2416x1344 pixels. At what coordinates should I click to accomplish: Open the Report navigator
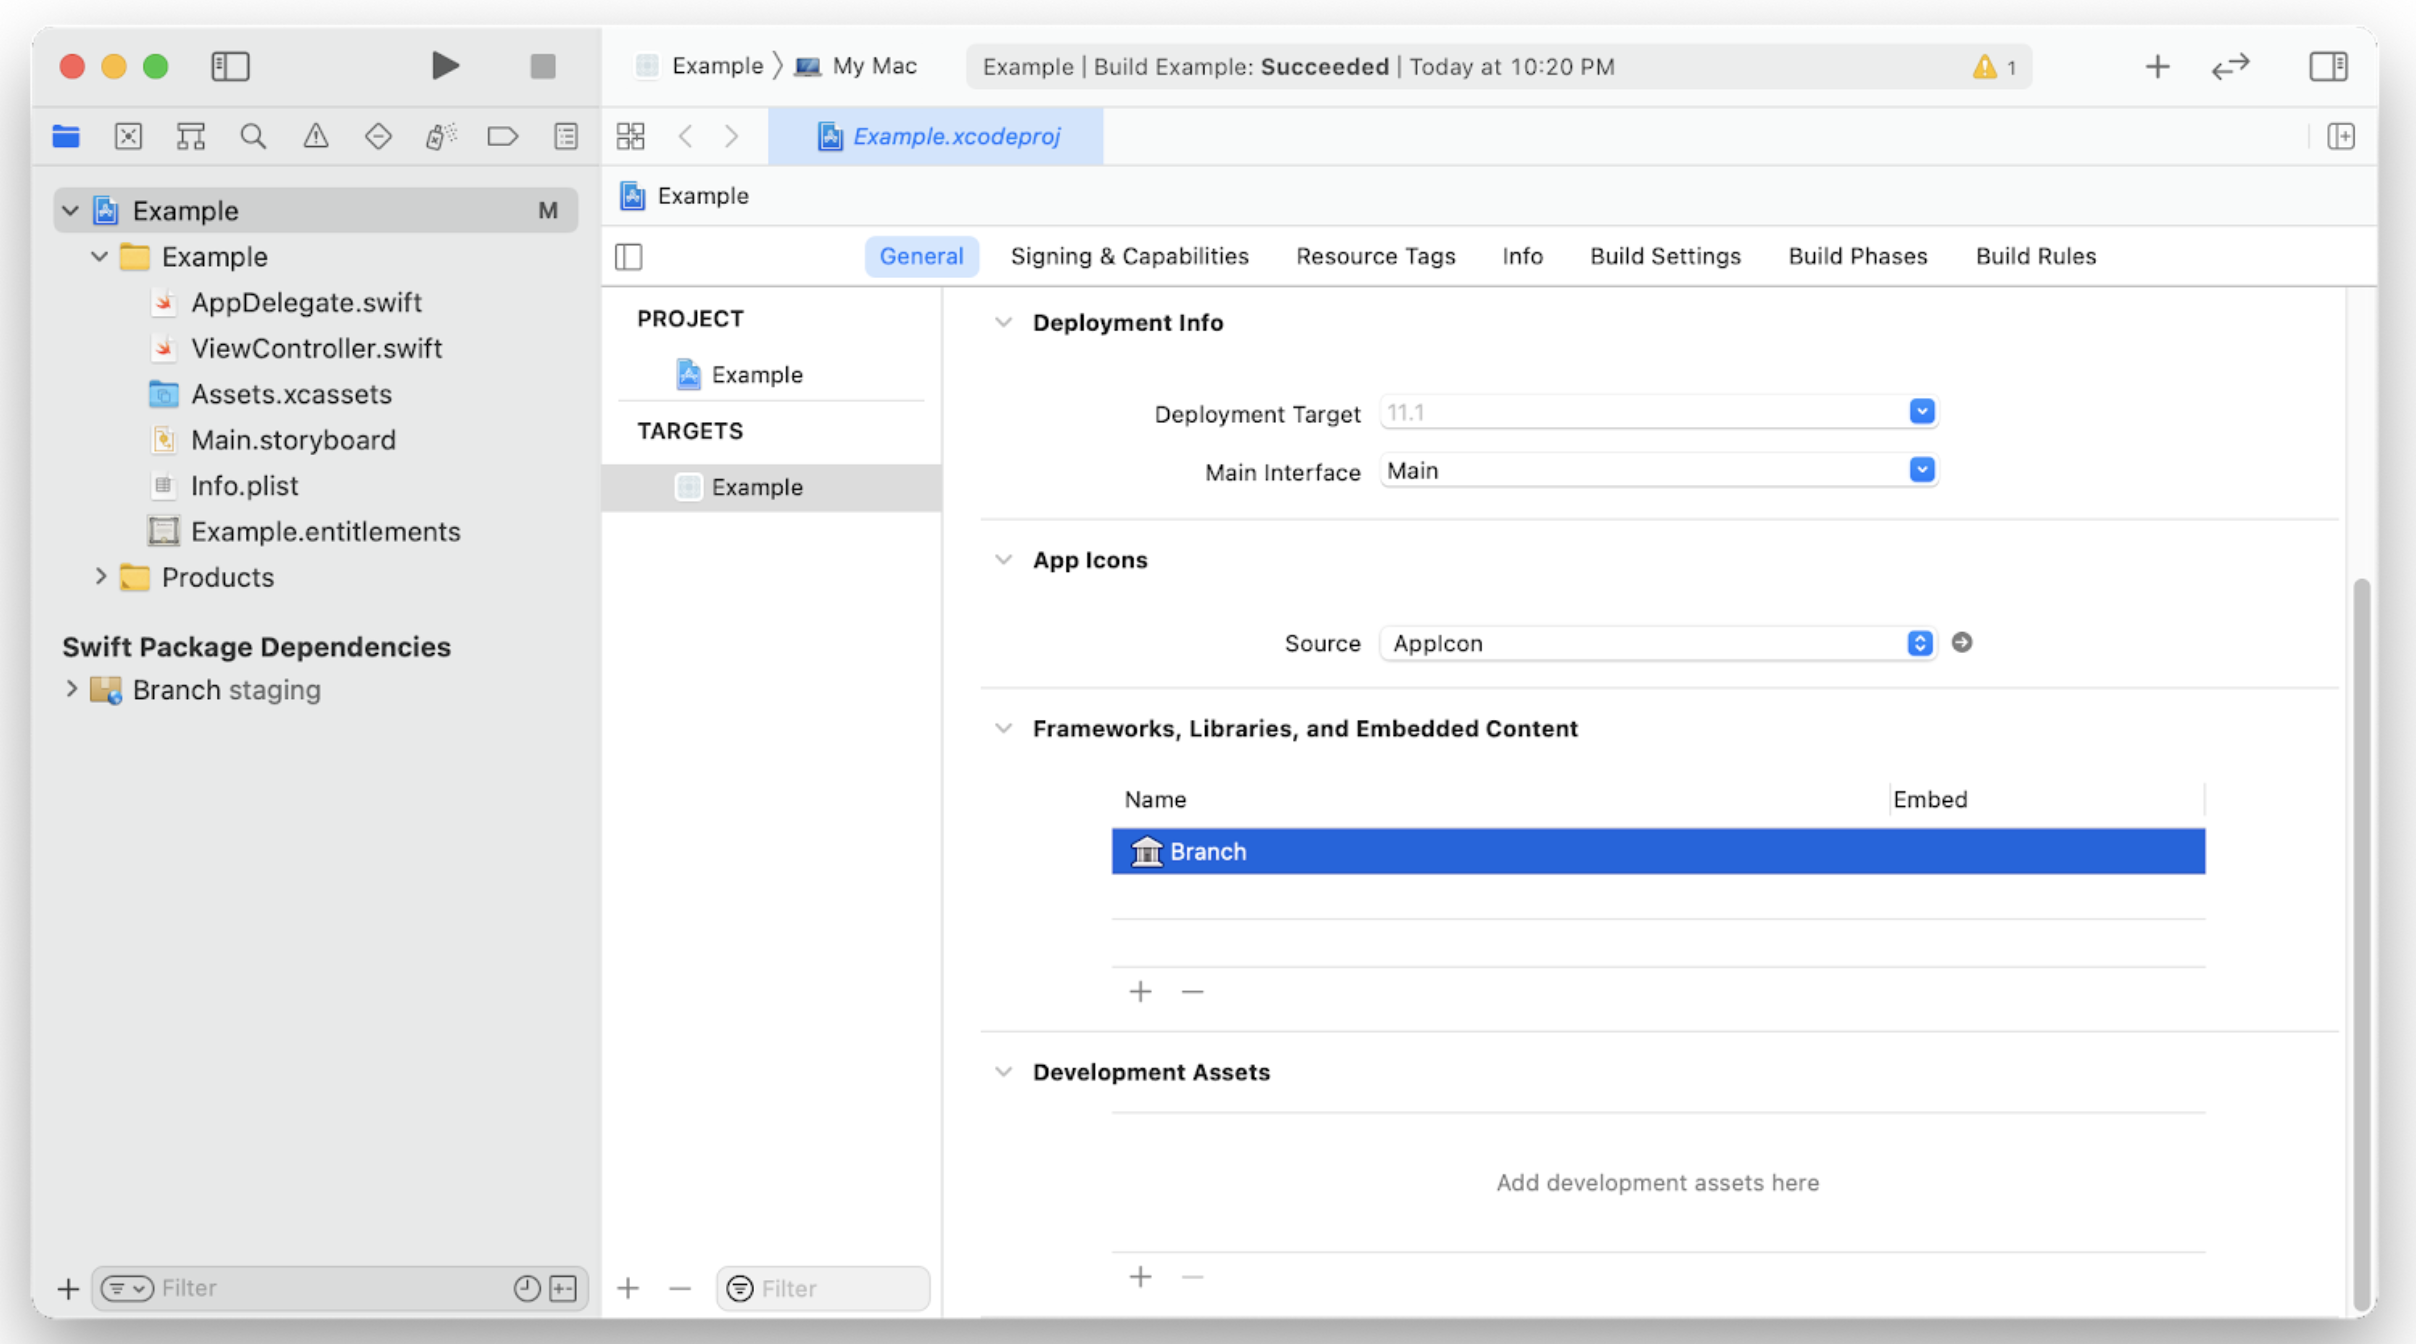click(x=566, y=136)
